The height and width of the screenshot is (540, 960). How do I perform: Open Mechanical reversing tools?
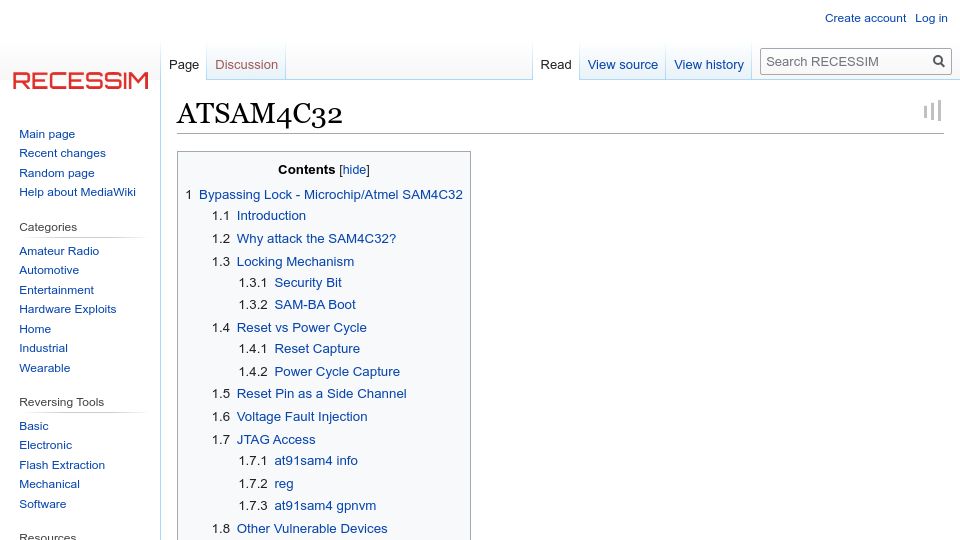50,484
